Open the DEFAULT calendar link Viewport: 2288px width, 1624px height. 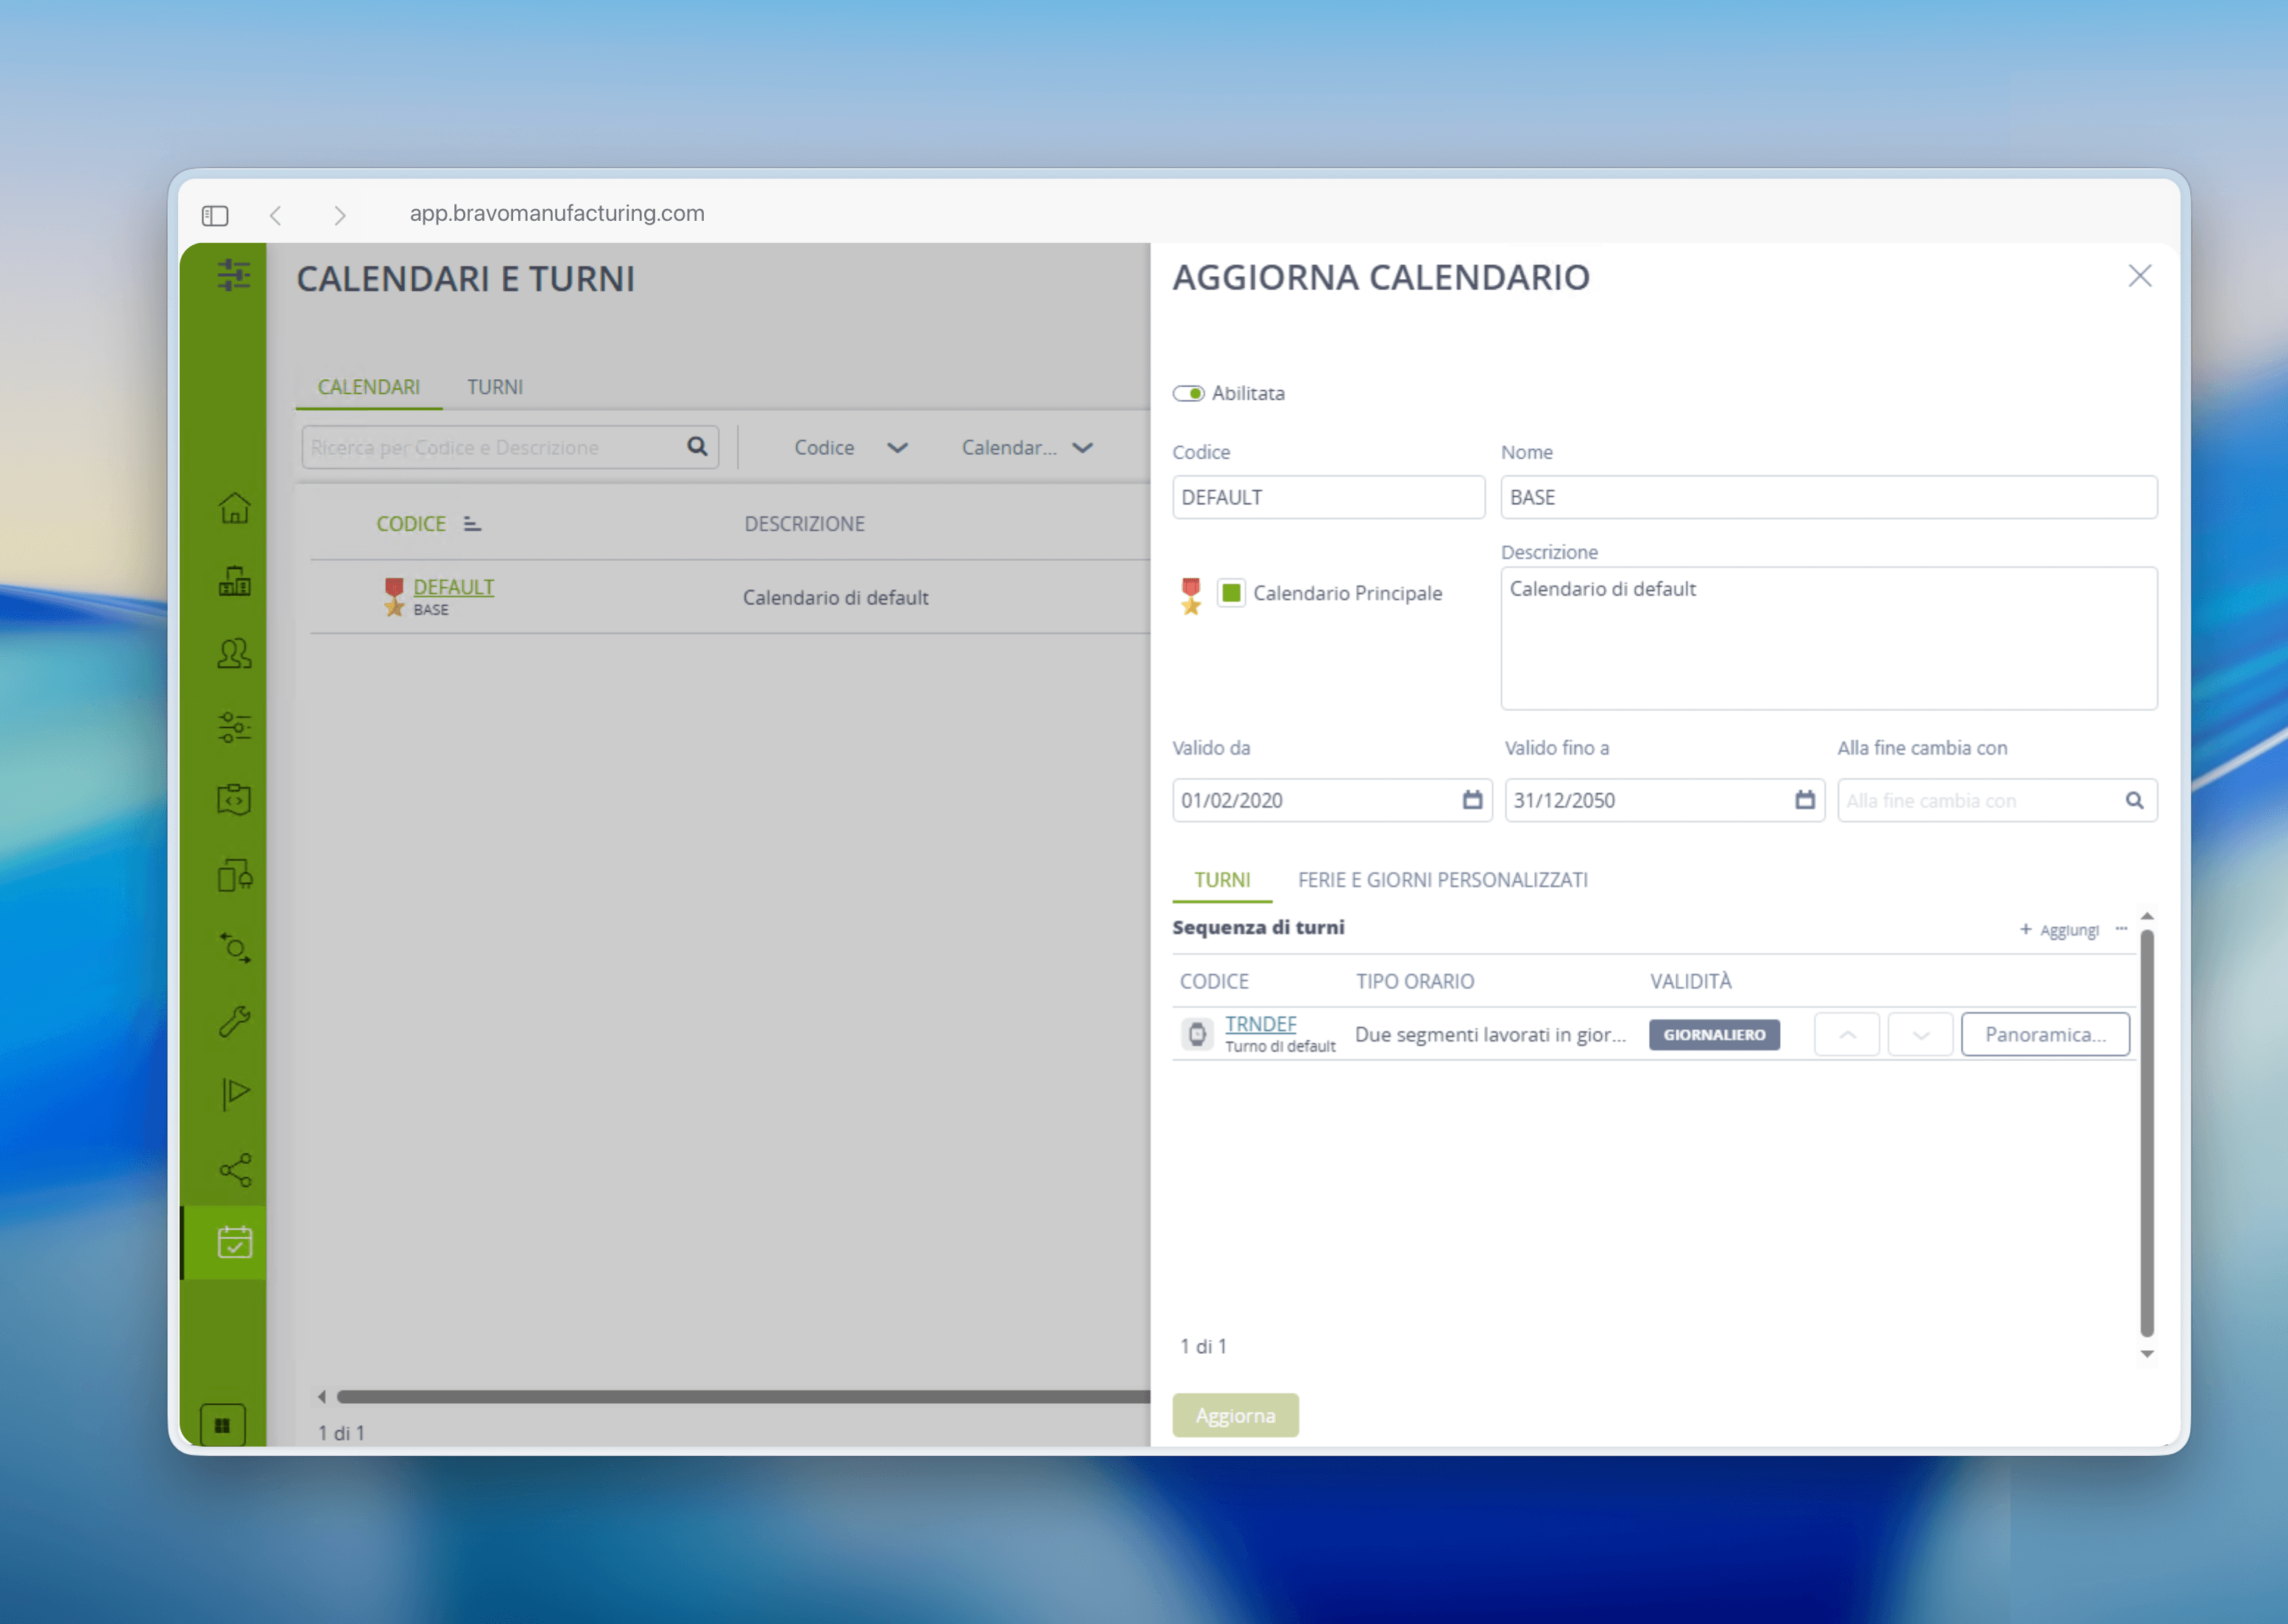(x=454, y=587)
